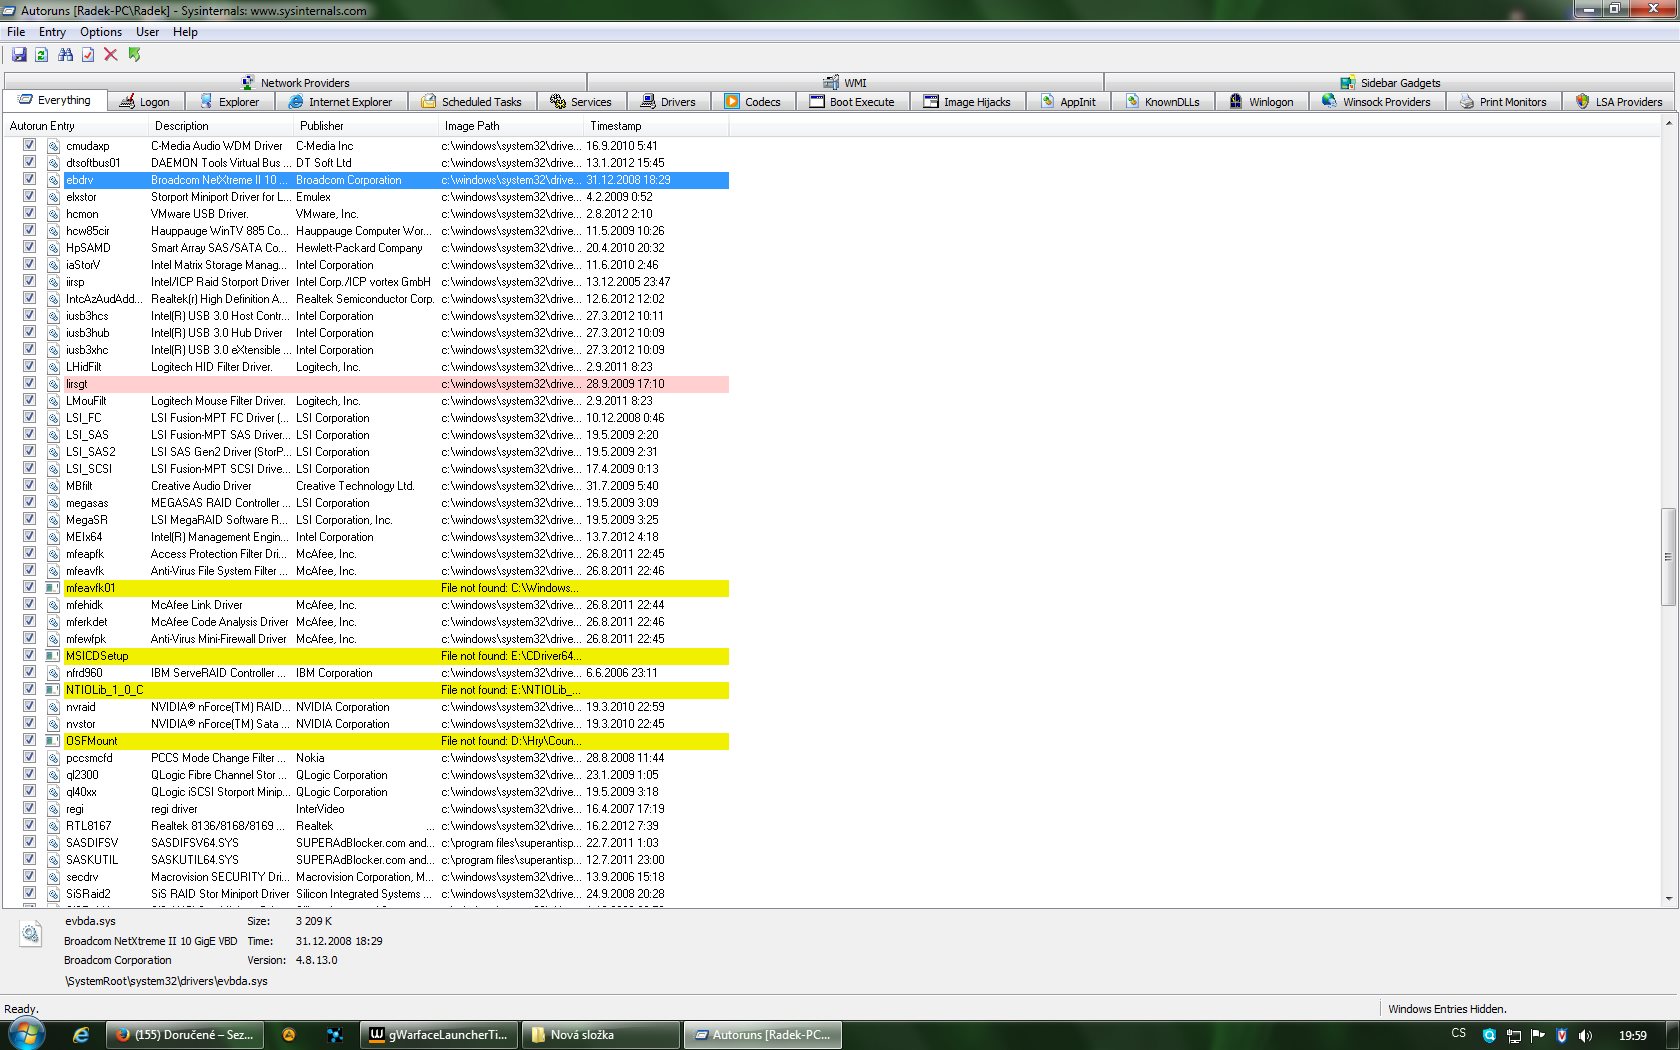Image resolution: width=1680 pixels, height=1050 pixels.
Task: Show the Winsock Providers tab
Action: tap(1376, 101)
